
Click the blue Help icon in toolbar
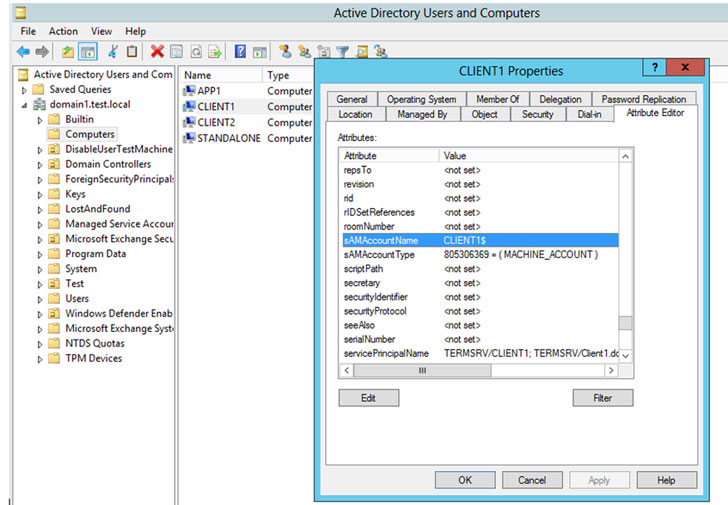tap(241, 51)
